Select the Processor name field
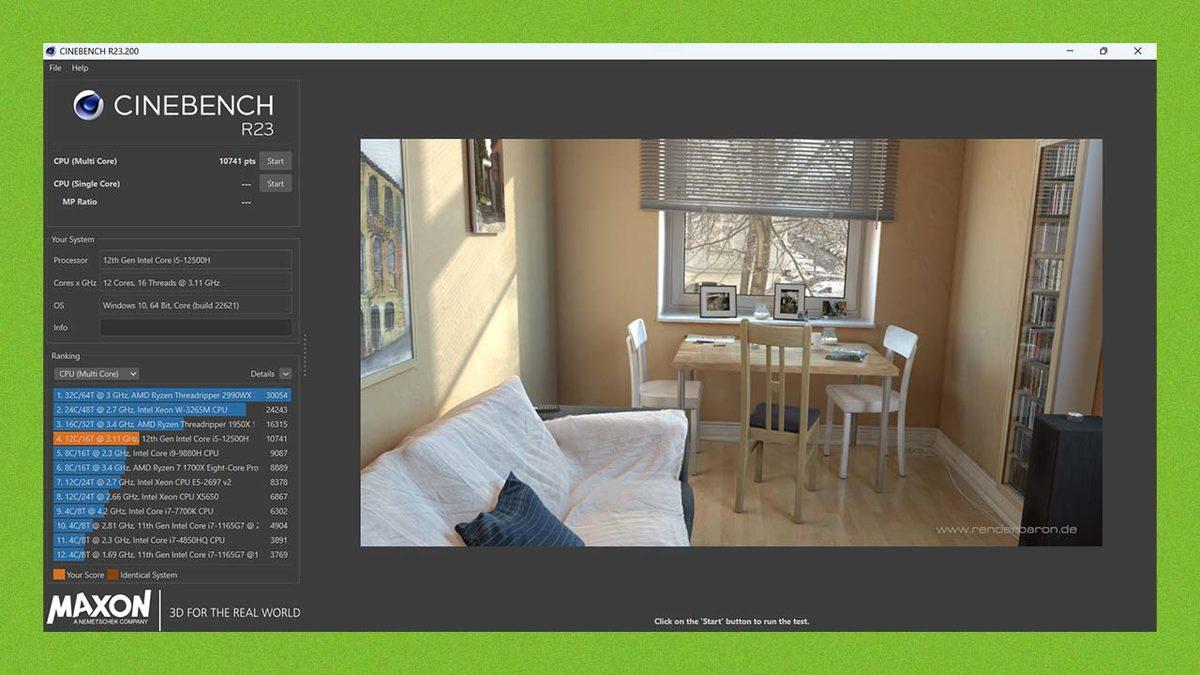Viewport: 1200px width, 675px height. (196, 260)
